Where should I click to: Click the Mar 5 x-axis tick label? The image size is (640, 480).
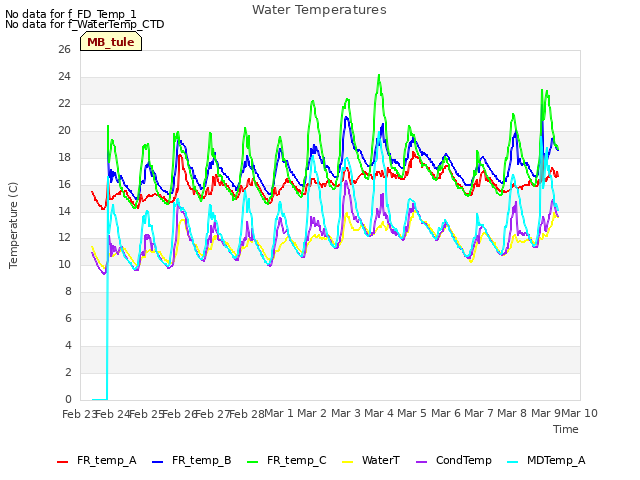click(412, 413)
